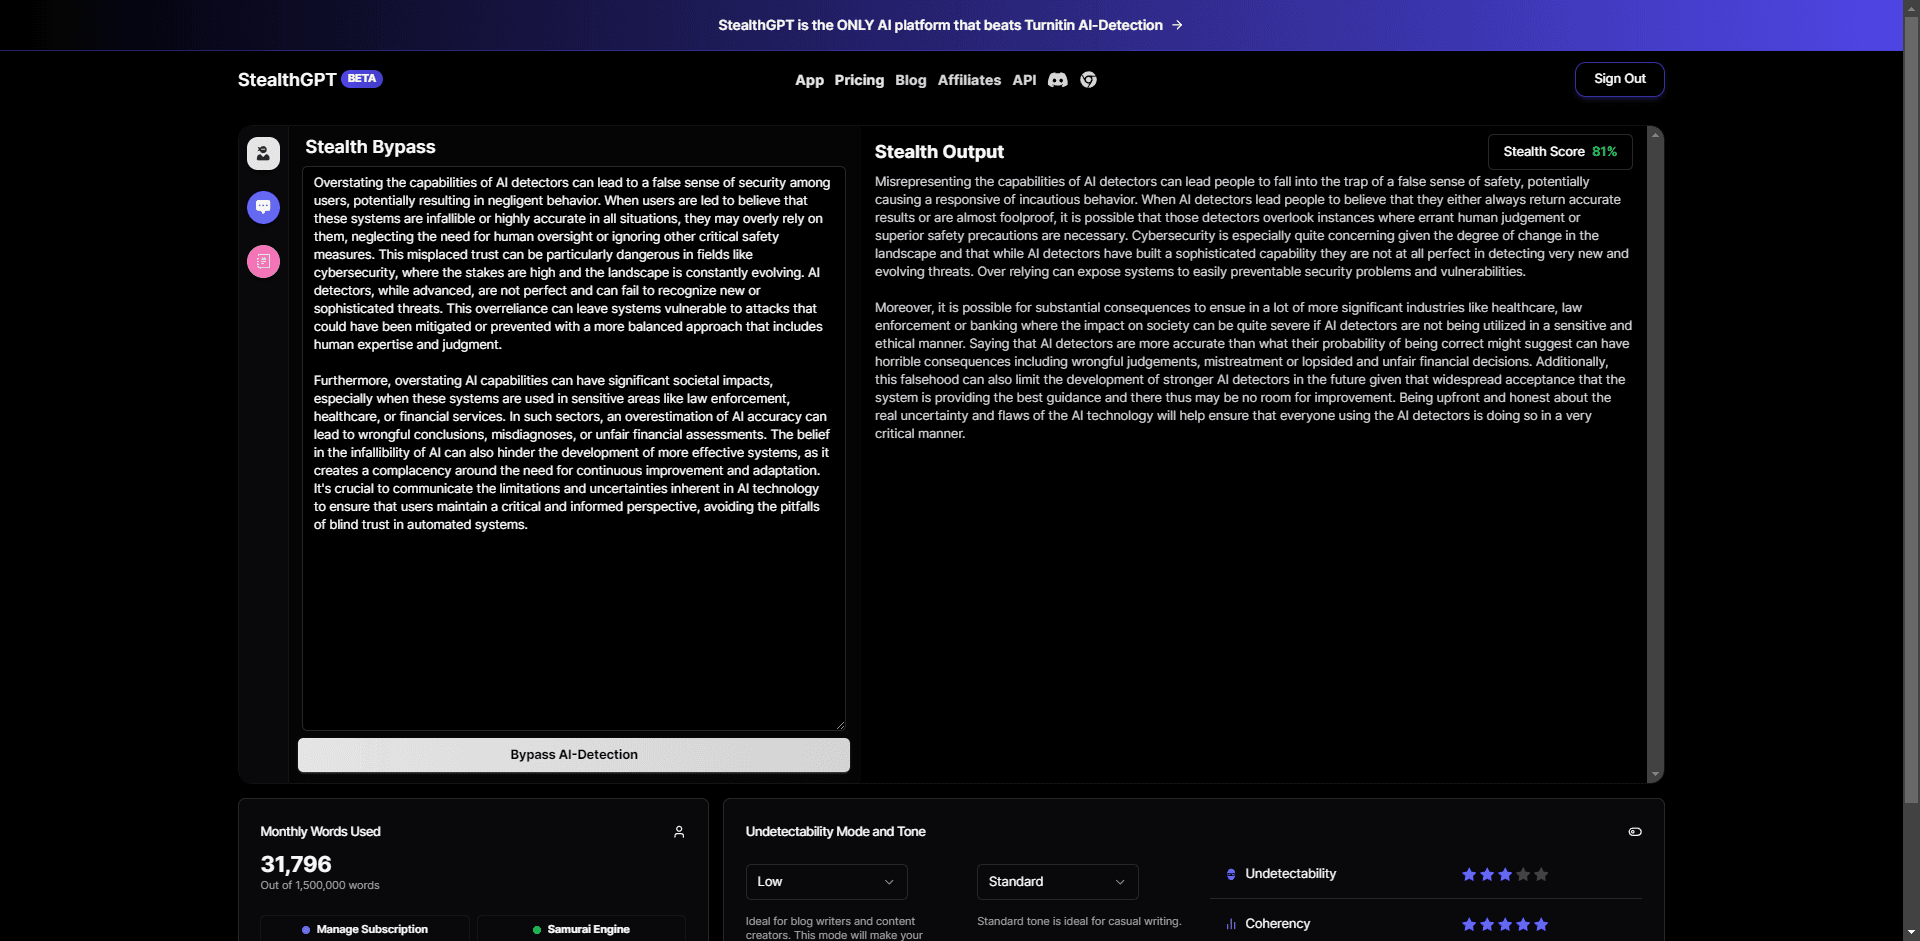Open the purple chat bubble sidebar tool
The height and width of the screenshot is (941, 1920).
pos(263,207)
